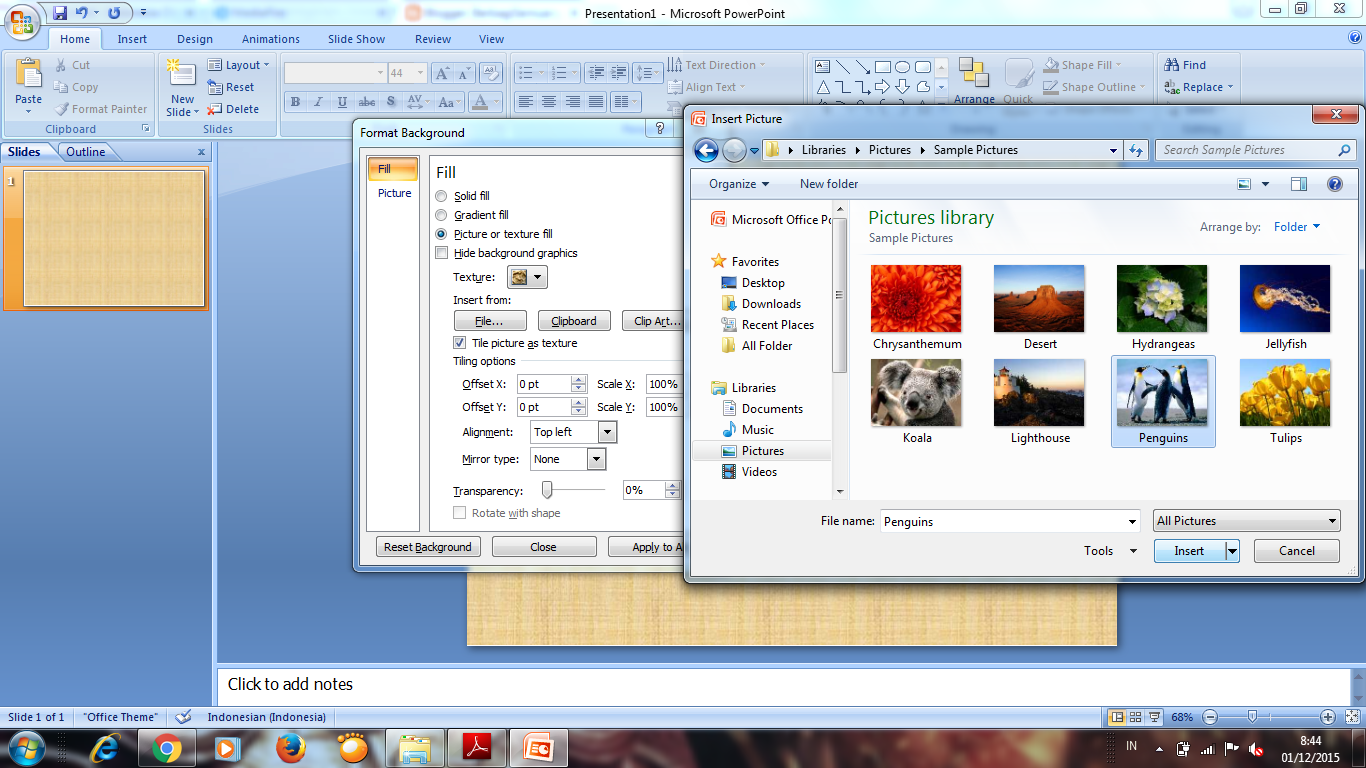Select Desktop in Favorites list
The width and height of the screenshot is (1366, 768).
click(x=763, y=283)
